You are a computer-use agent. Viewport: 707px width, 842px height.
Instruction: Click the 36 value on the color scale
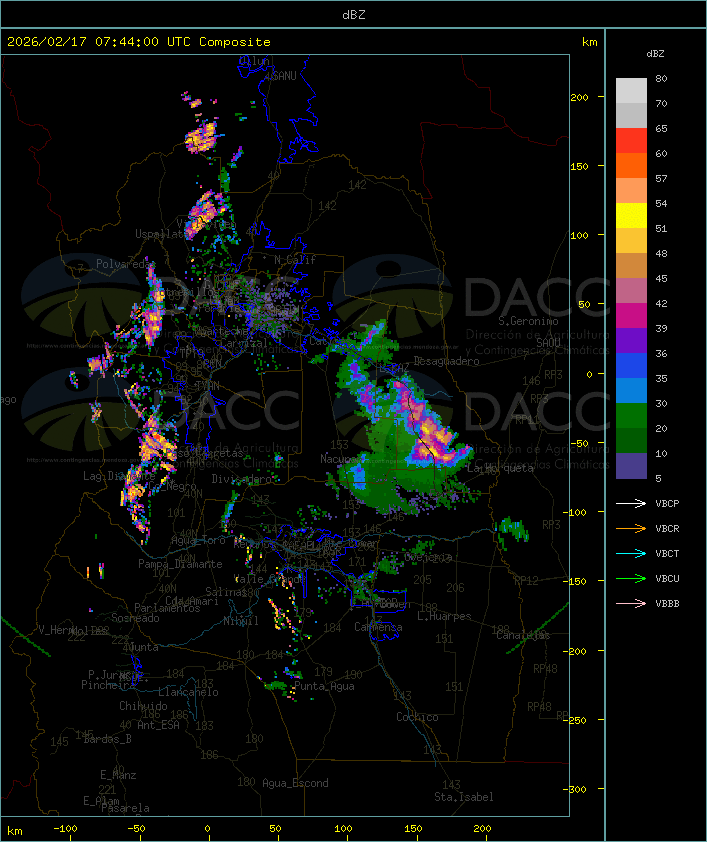pos(661,353)
